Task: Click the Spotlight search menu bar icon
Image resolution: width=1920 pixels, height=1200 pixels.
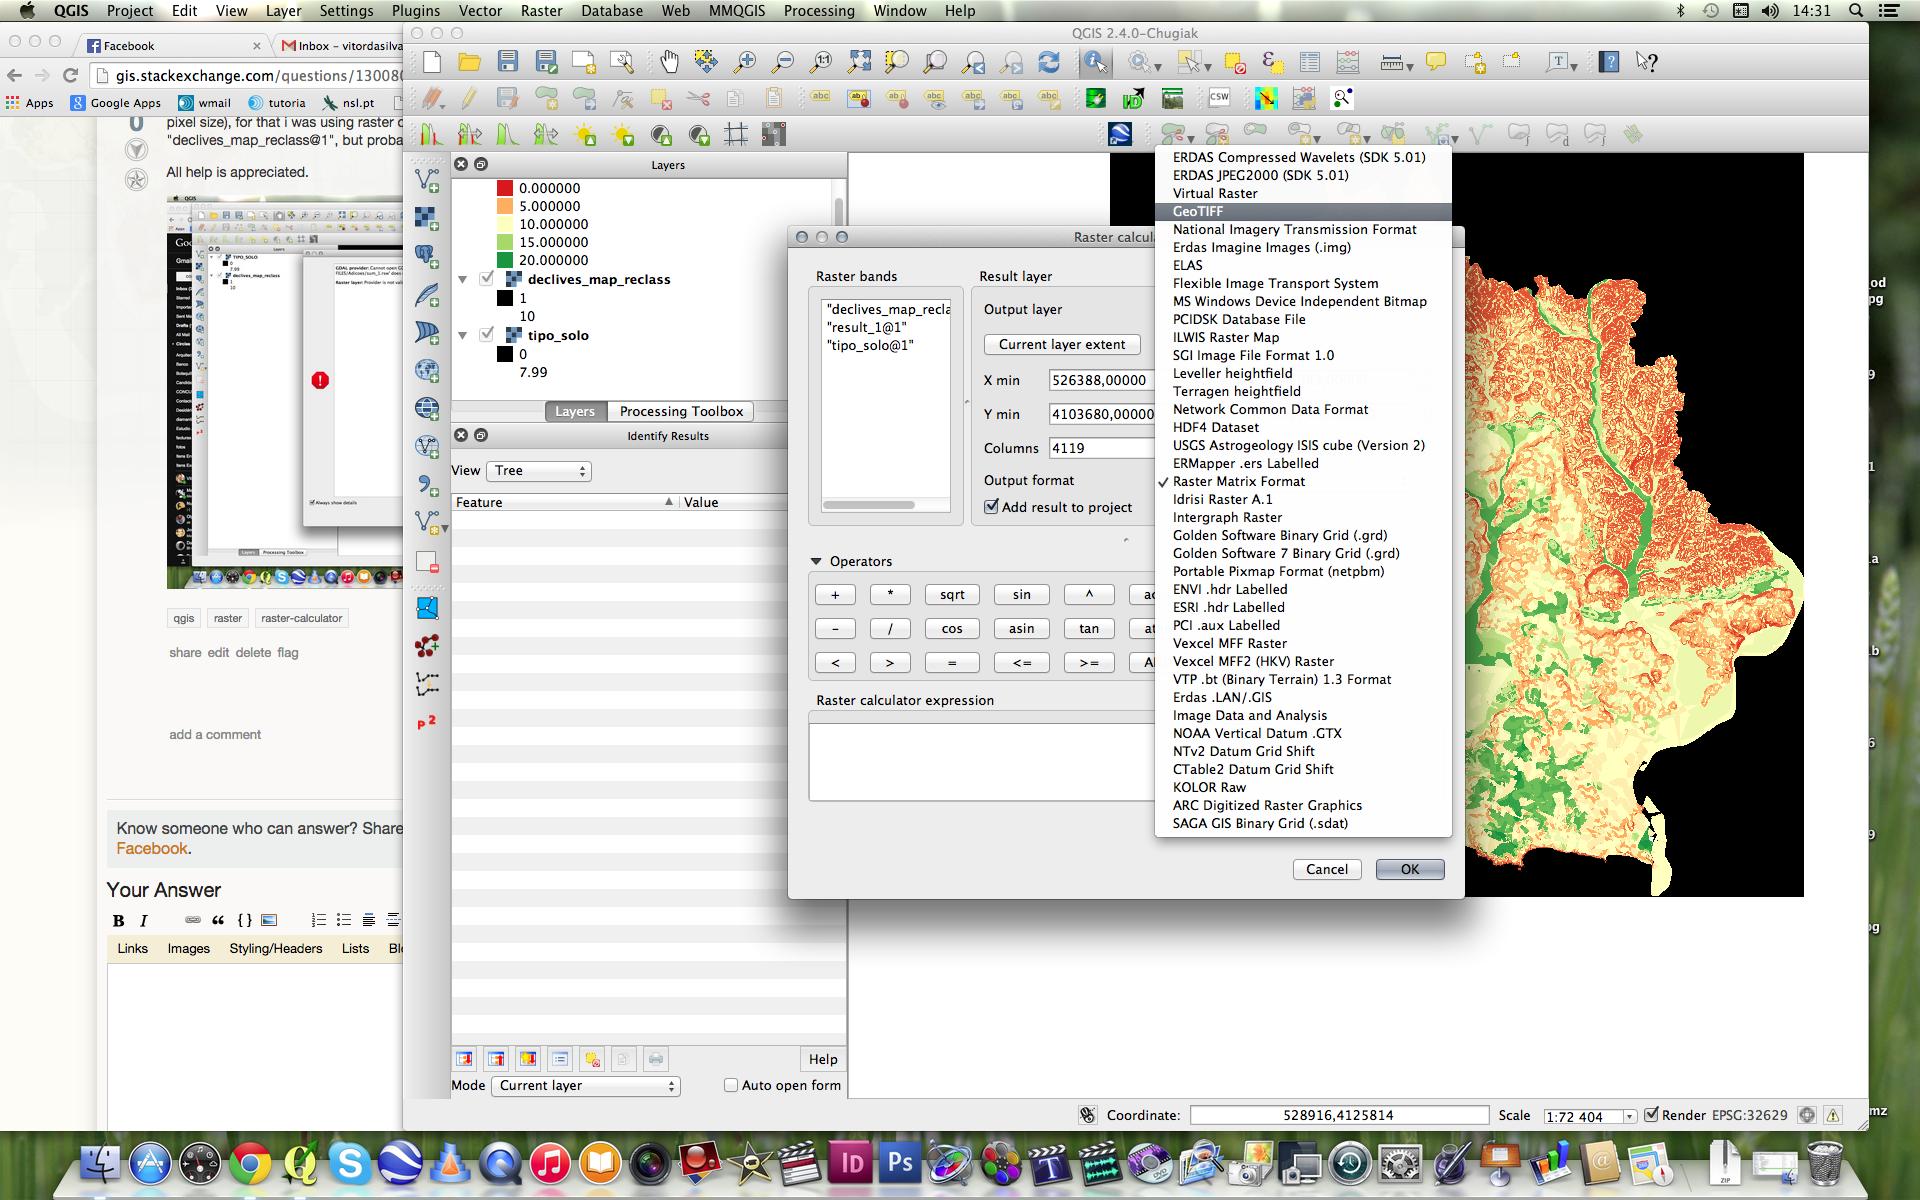Action: (x=1856, y=11)
